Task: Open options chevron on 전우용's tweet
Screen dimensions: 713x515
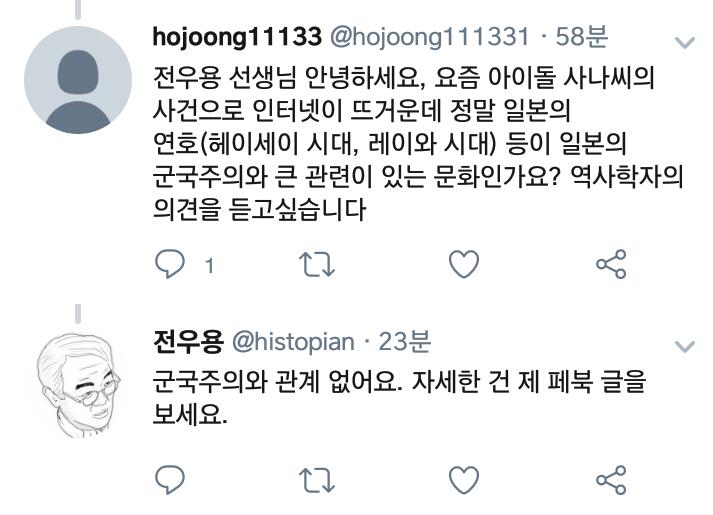Action: pyautogui.click(x=685, y=347)
